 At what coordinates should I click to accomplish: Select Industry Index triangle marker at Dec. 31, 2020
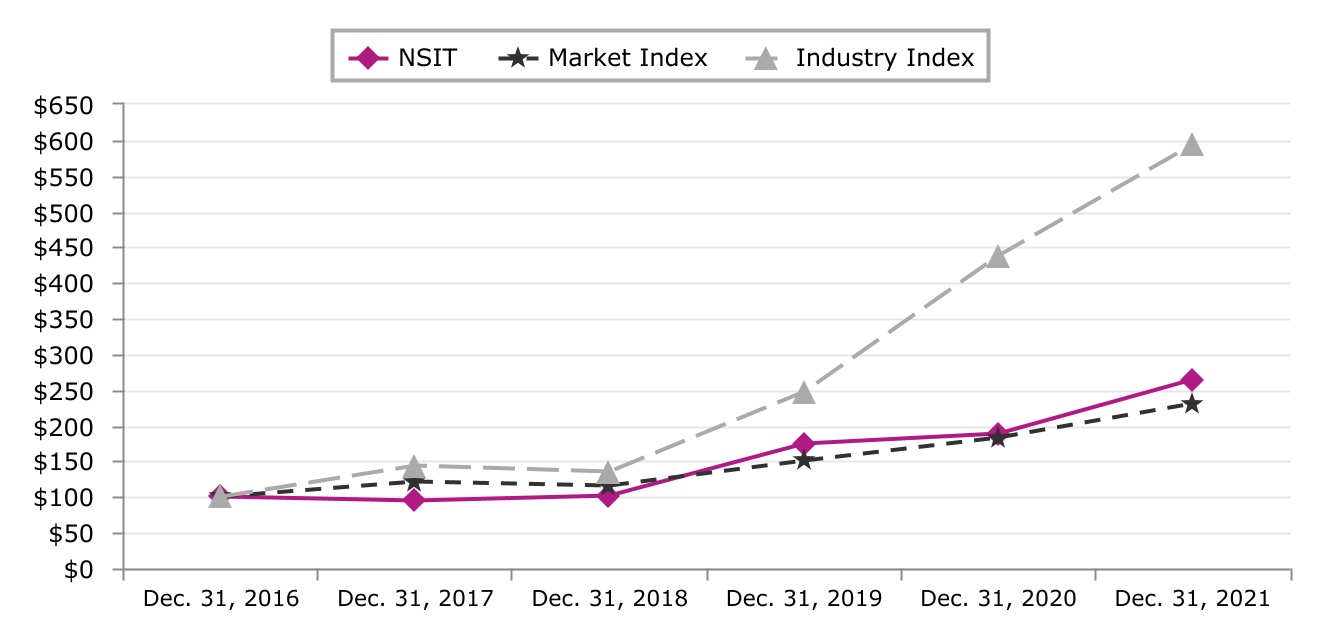[x=997, y=257]
